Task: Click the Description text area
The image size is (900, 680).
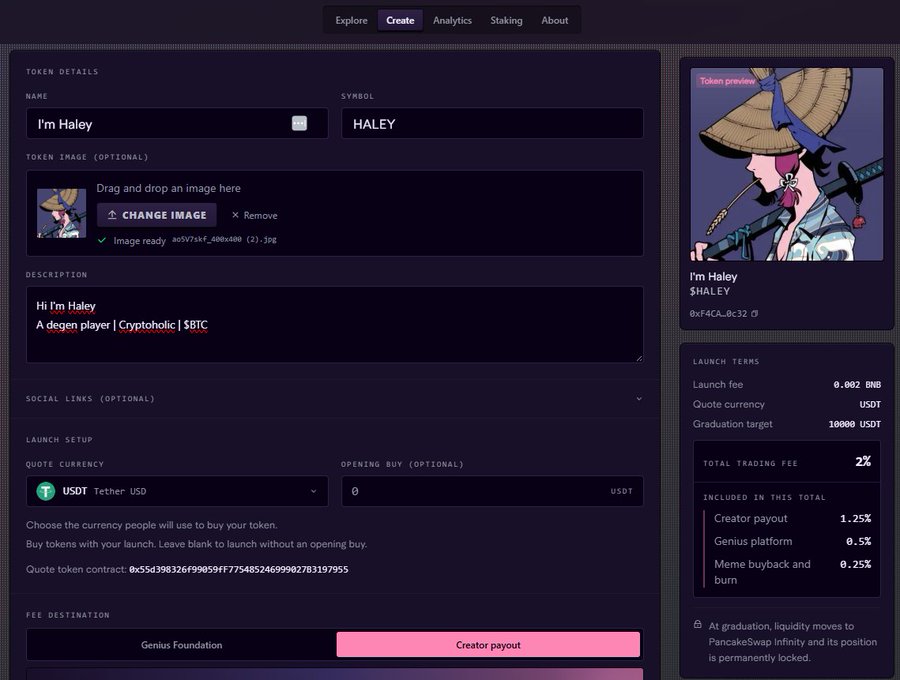Action: pyautogui.click(x=335, y=324)
